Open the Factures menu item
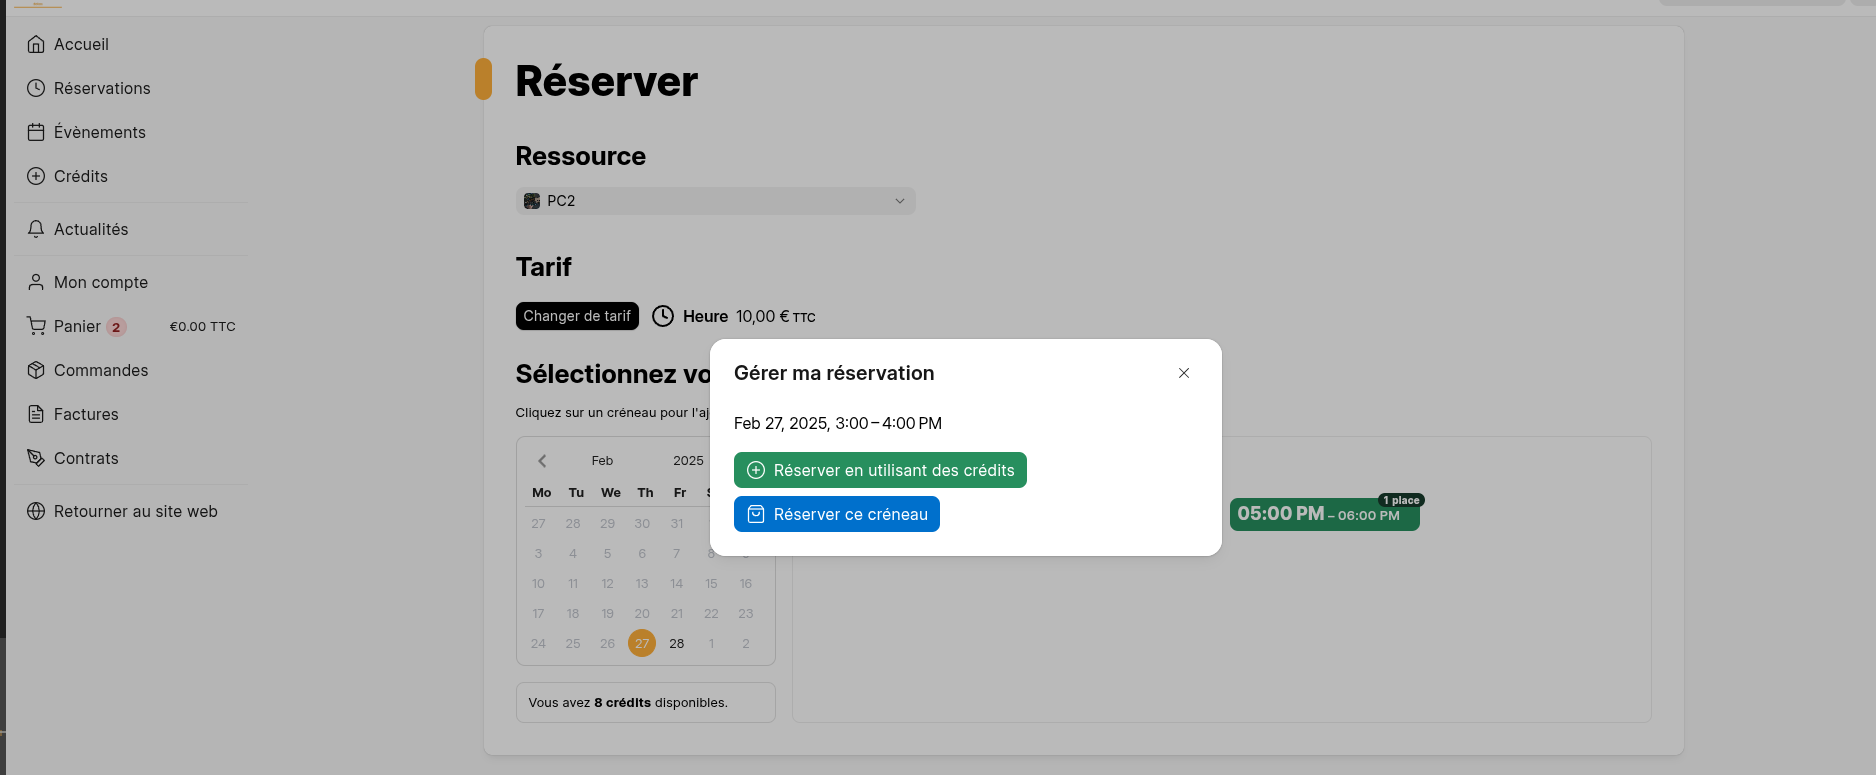This screenshot has width=1876, height=775. point(86,414)
